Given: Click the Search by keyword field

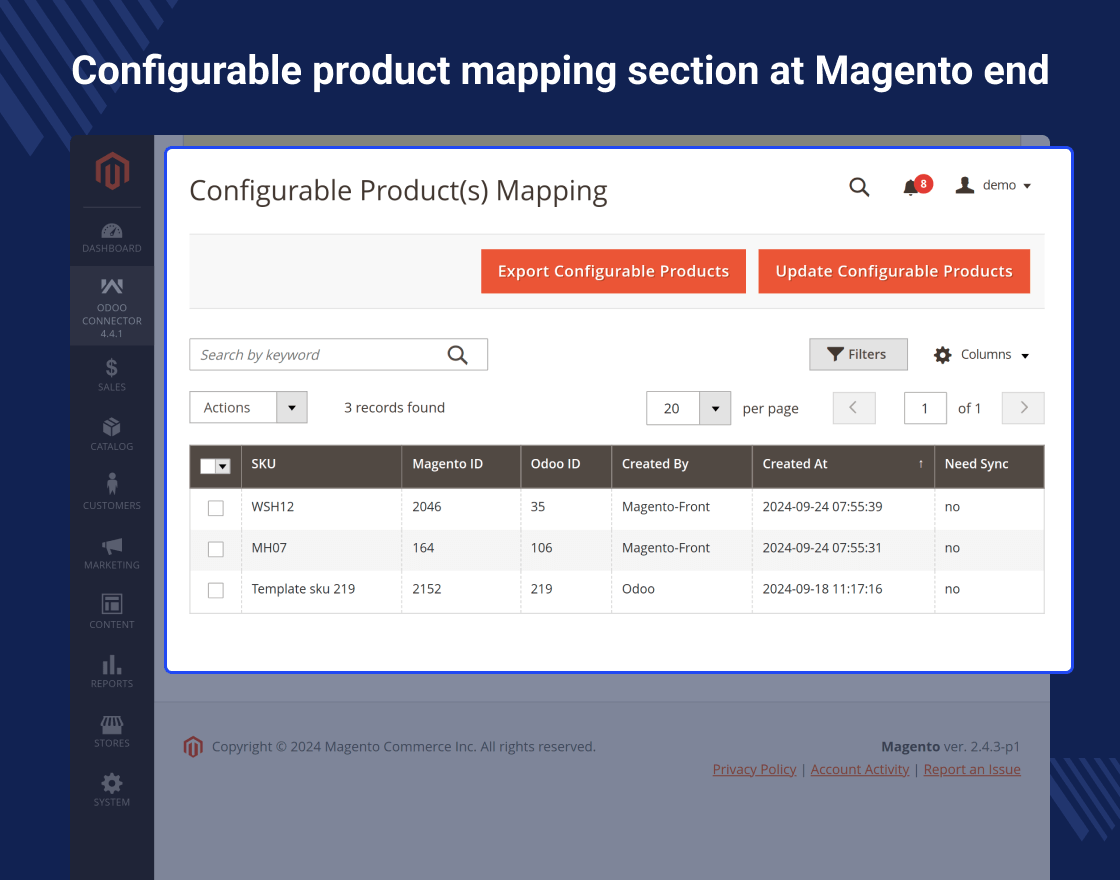Looking at the screenshot, I should pos(338,355).
